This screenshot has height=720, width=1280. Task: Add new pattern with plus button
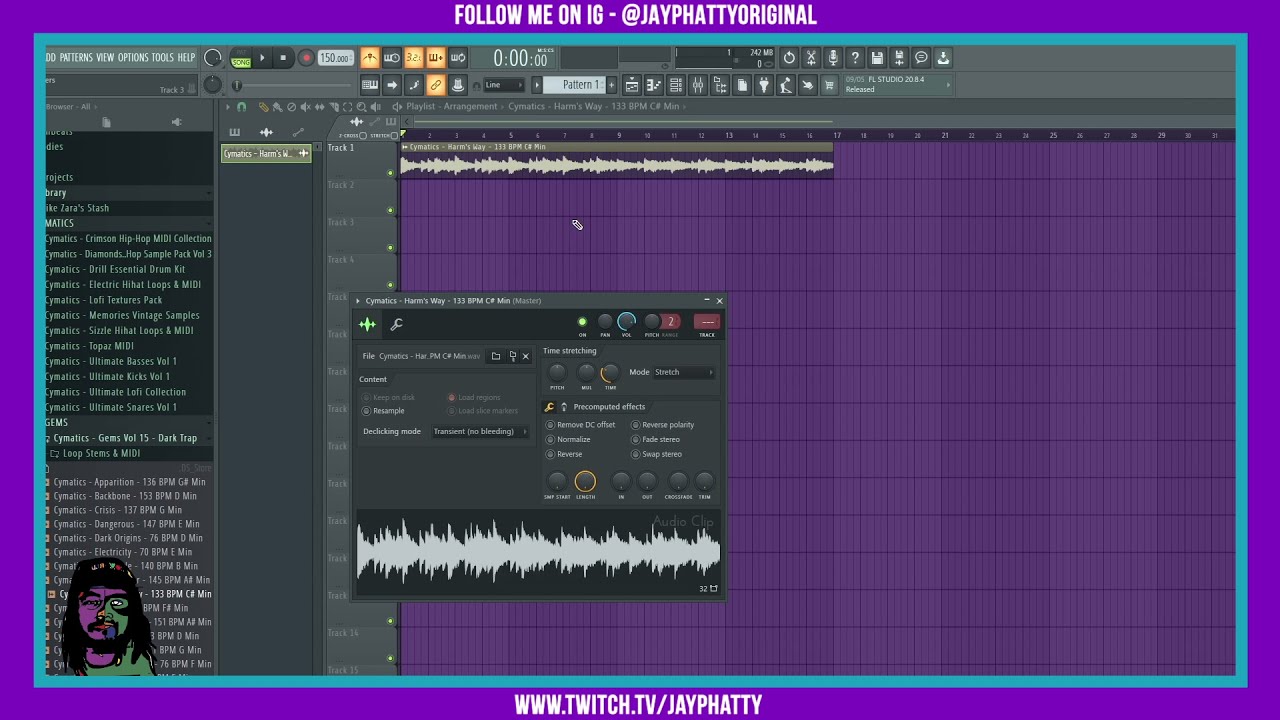pyautogui.click(x=612, y=85)
